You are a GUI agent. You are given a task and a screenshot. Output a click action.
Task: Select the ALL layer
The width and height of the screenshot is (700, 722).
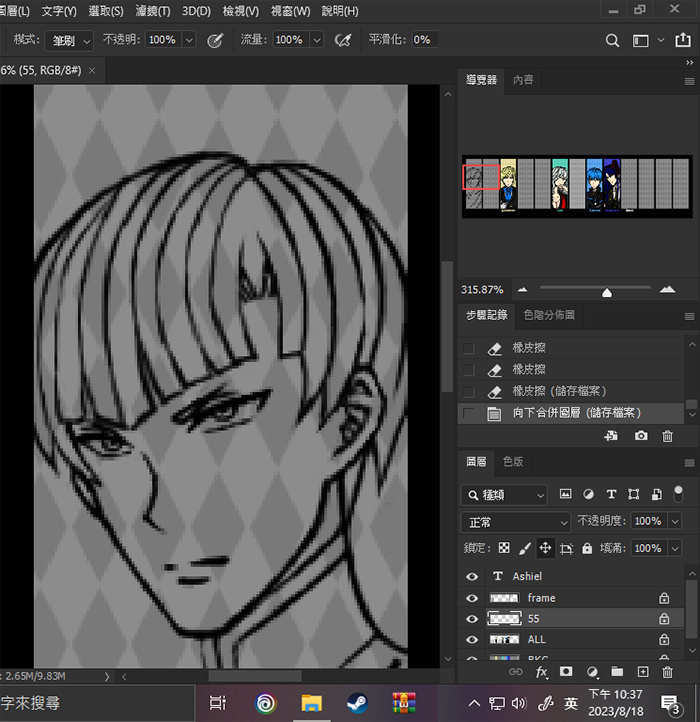pos(571,640)
